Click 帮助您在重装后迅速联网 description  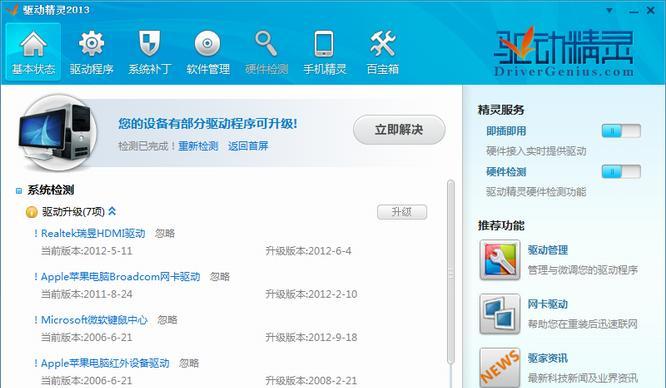point(583,324)
